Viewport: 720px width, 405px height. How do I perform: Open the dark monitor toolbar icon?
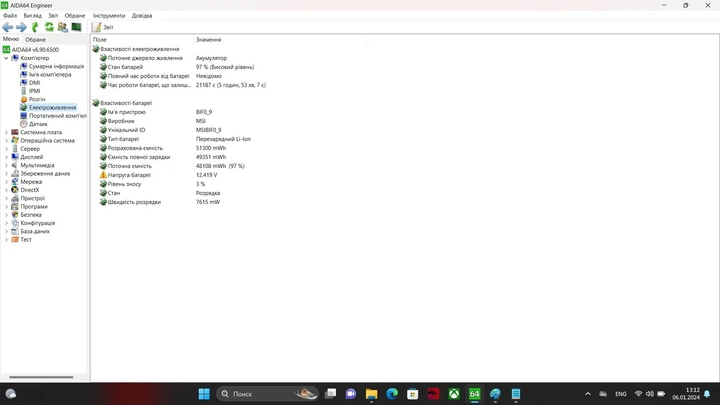[x=76, y=27]
